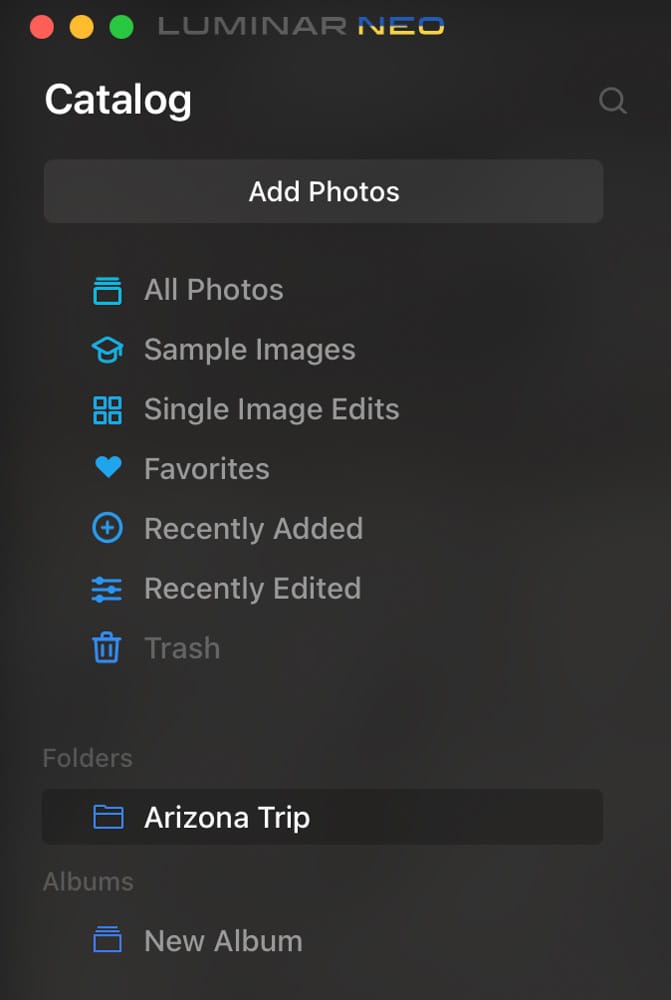This screenshot has height=1000, width=671.
Task: View the Favorites list
Action: pyautogui.click(x=207, y=469)
